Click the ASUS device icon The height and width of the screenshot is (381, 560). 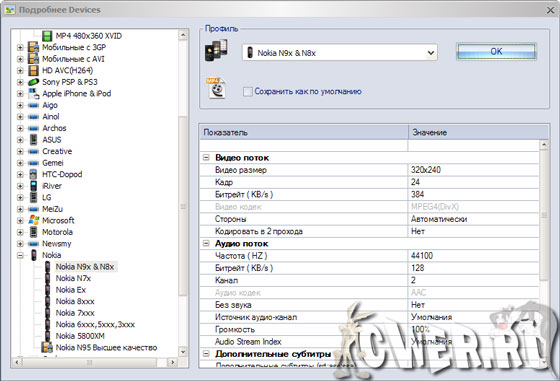(x=34, y=140)
